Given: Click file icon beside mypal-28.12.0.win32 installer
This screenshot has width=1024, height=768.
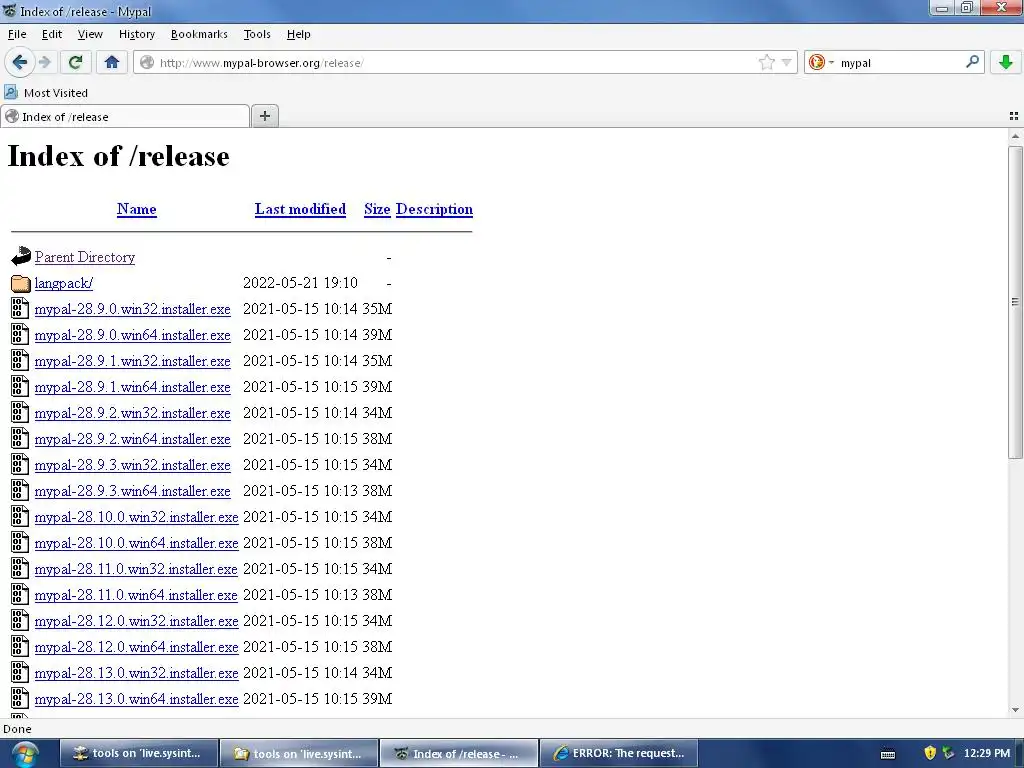Looking at the screenshot, I should tap(20, 620).
